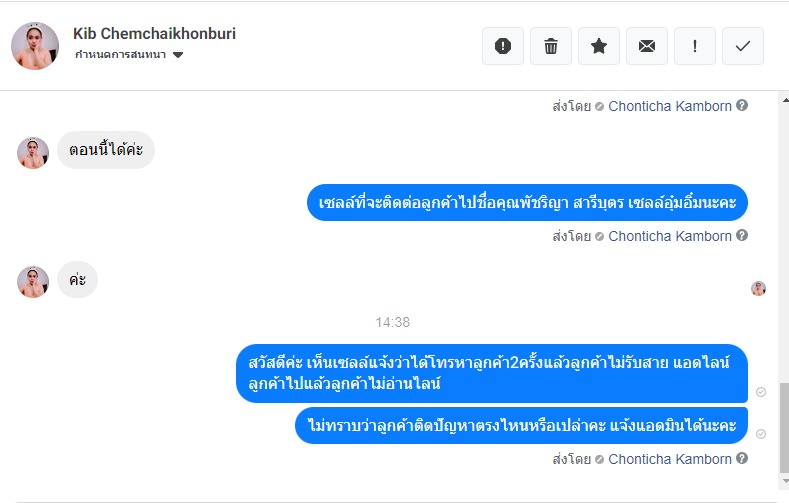Select the blue message mentioning คุณพัชริญา สารีบุตร
The image size is (789, 503).
pyautogui.click(x=527, y=203)
